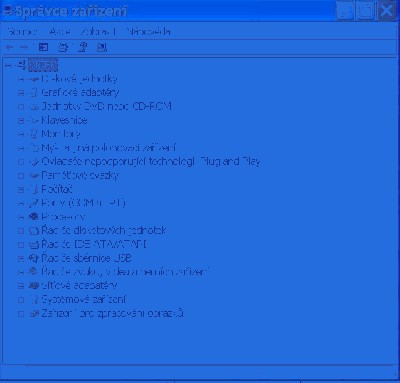Image resolution: width=400 pixels, height=383 pixels.
Task: Click the Řadiče sběrnice USB icon
Action: coord(33,258)
